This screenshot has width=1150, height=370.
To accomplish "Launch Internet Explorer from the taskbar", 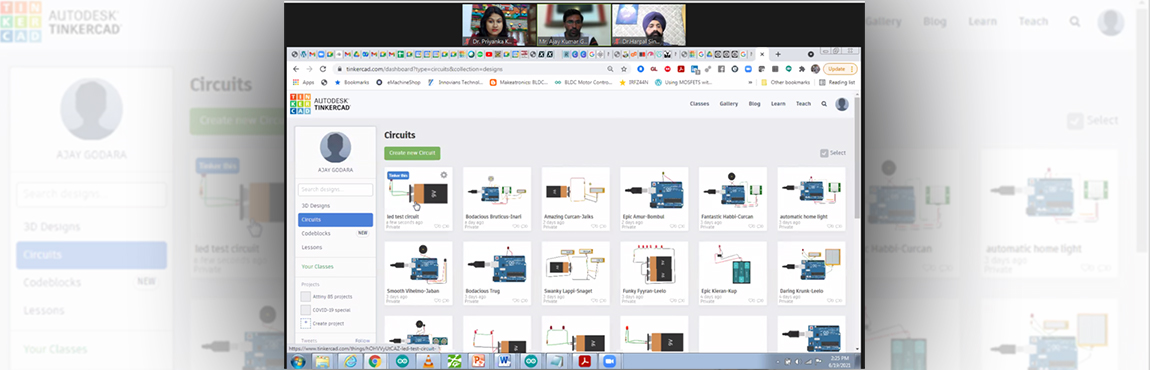I will click(350, 361).
